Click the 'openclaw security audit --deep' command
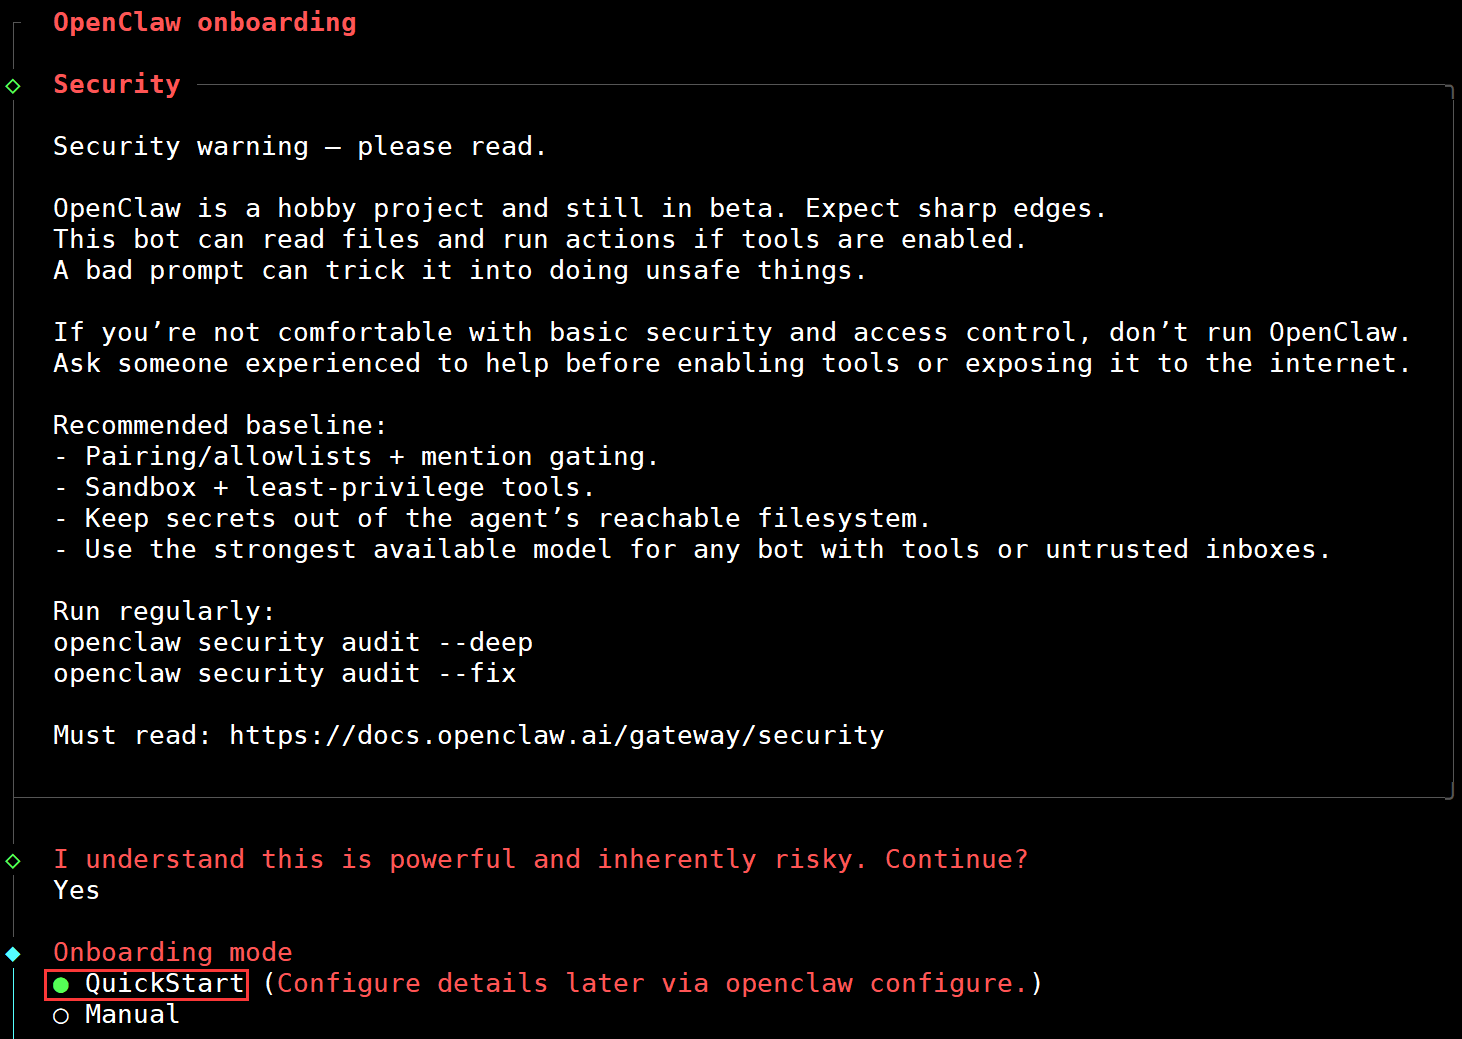This screenshot has height=1039, width=1462. (x=292, y=643)
